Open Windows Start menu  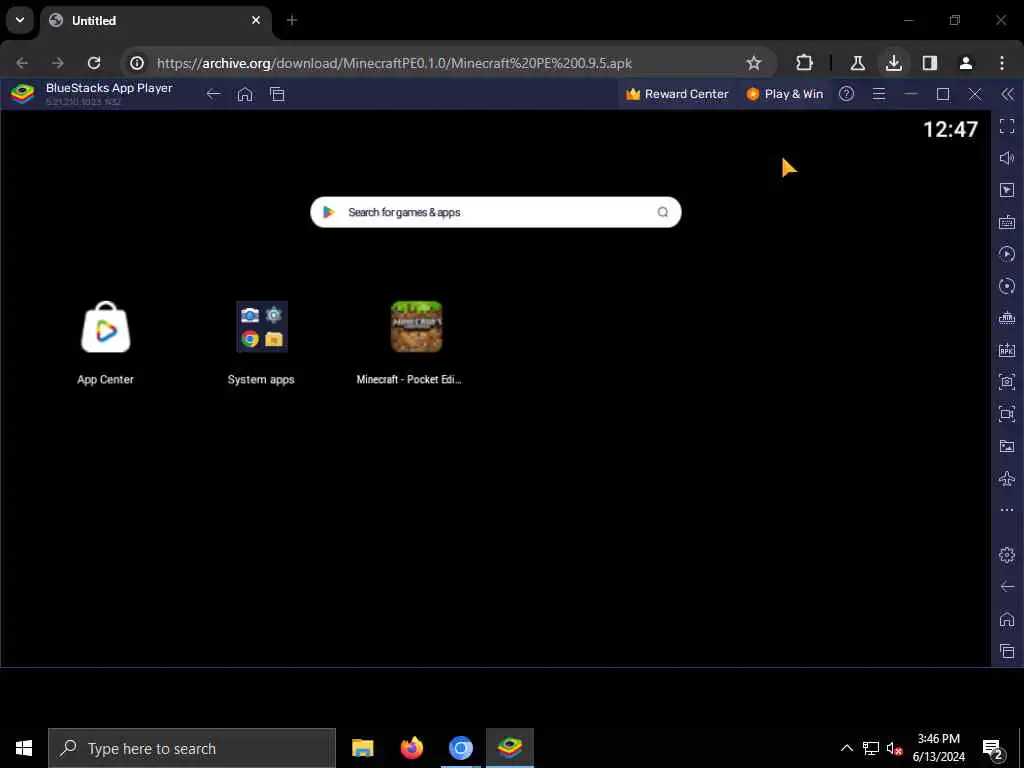tap(24, 748)
